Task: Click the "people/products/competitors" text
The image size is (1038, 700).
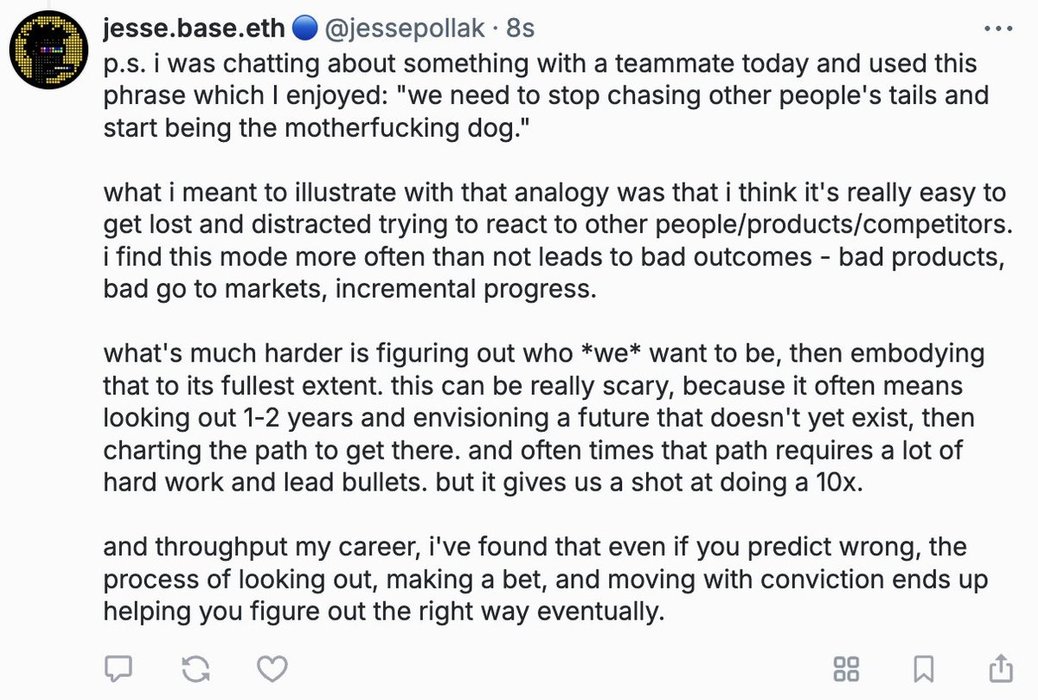Action: click(831, 225)
